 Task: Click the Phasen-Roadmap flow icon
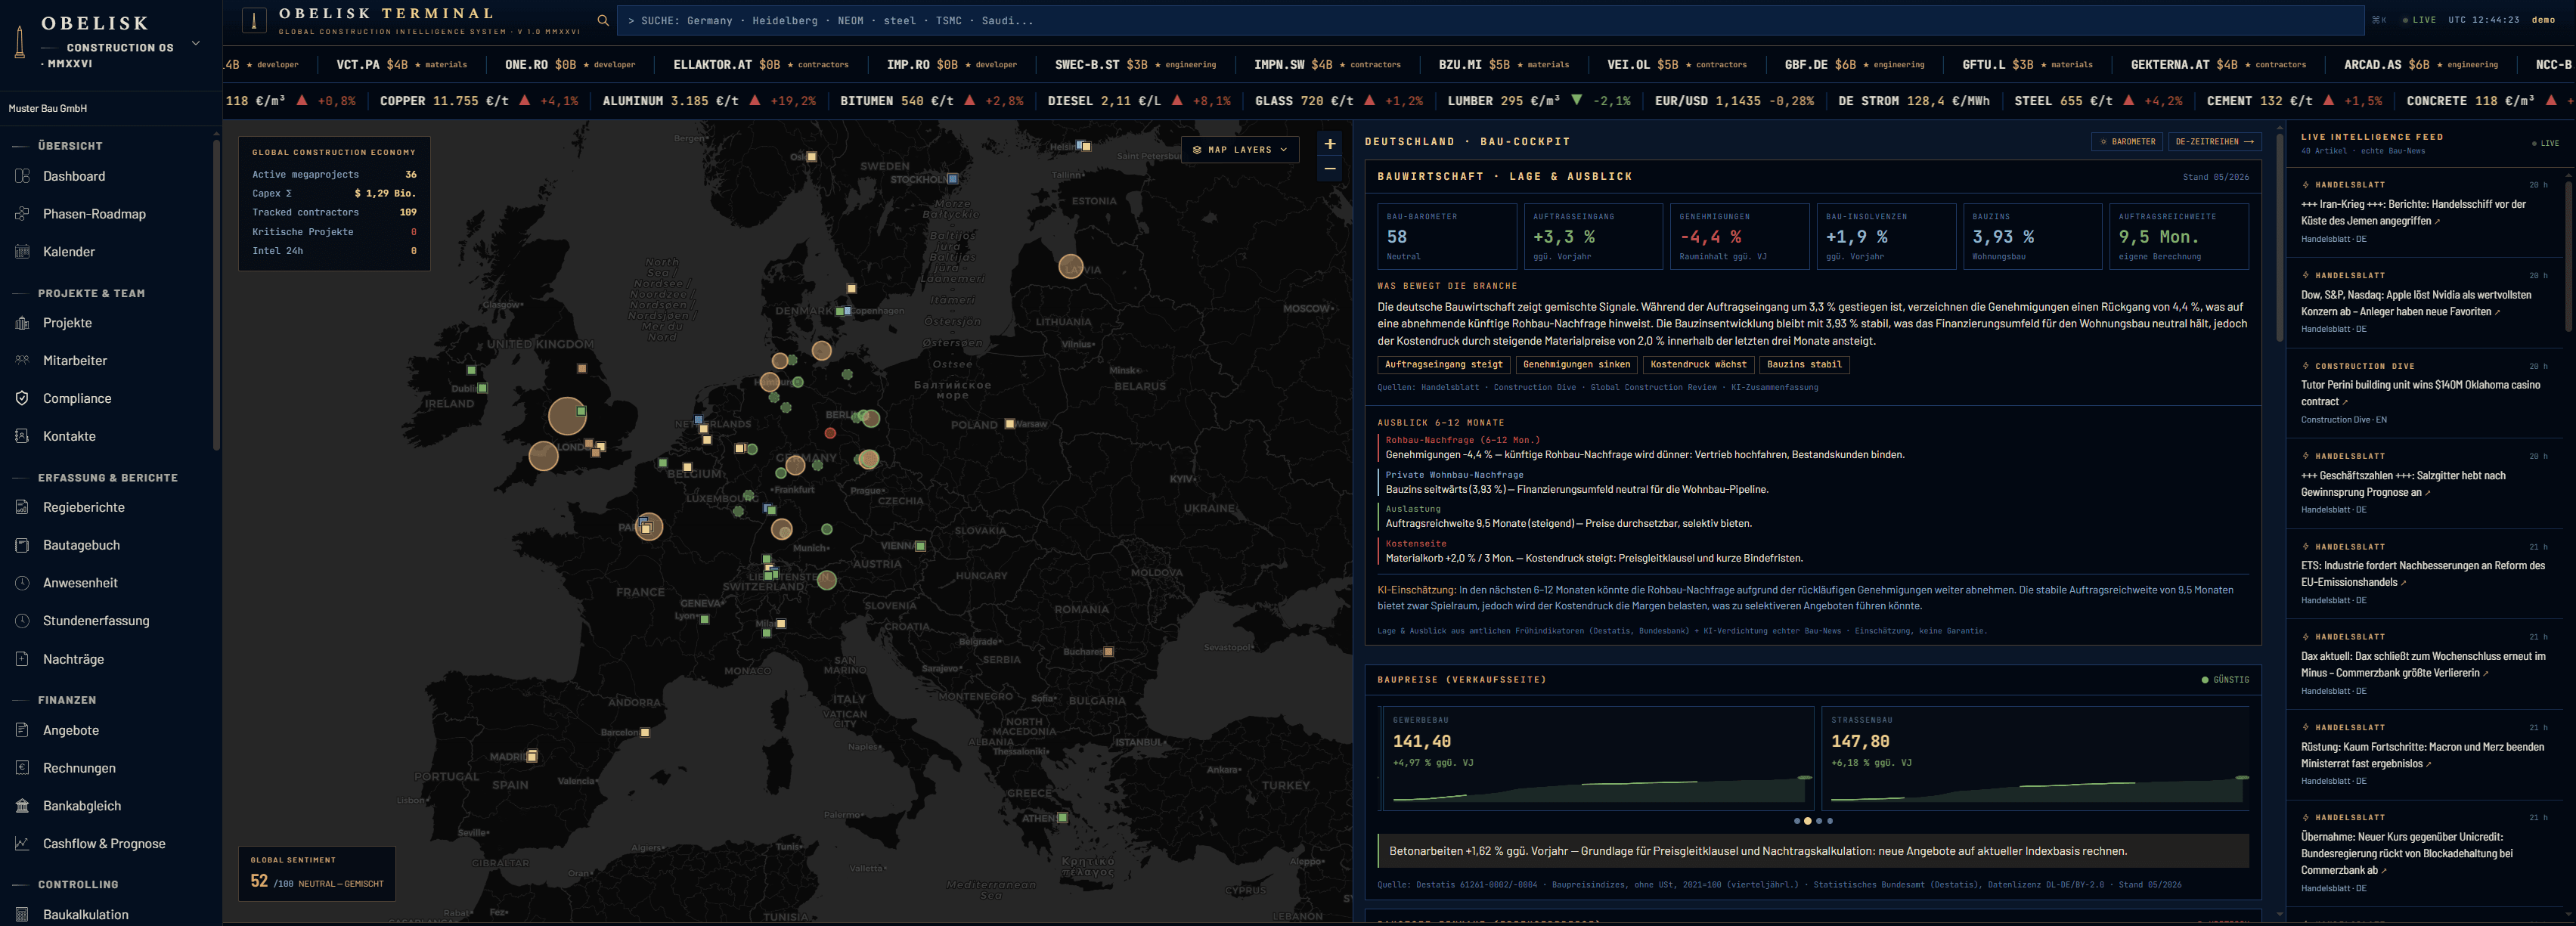22,214
